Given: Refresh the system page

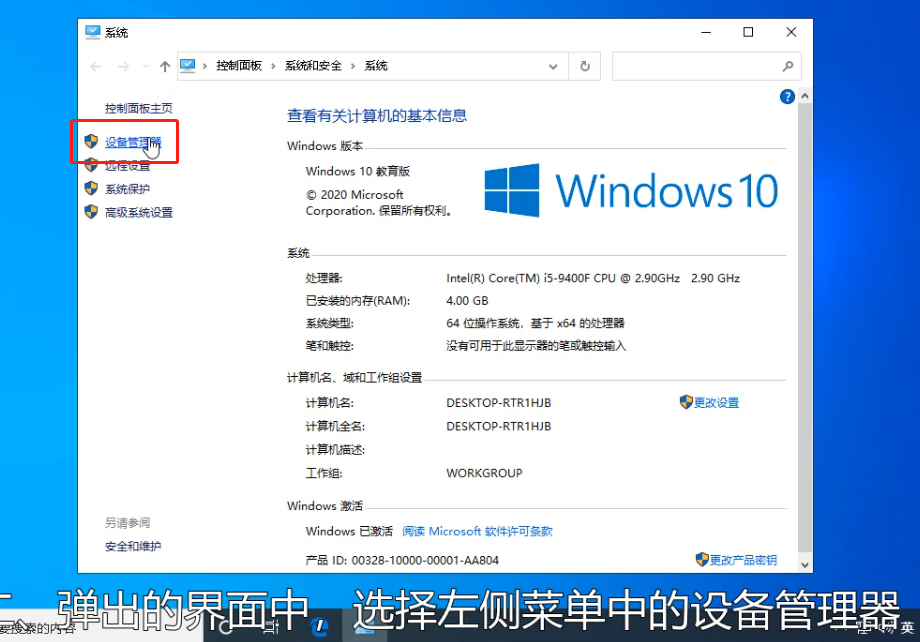Looking at the screenshot, I should [x=585, y=66].
